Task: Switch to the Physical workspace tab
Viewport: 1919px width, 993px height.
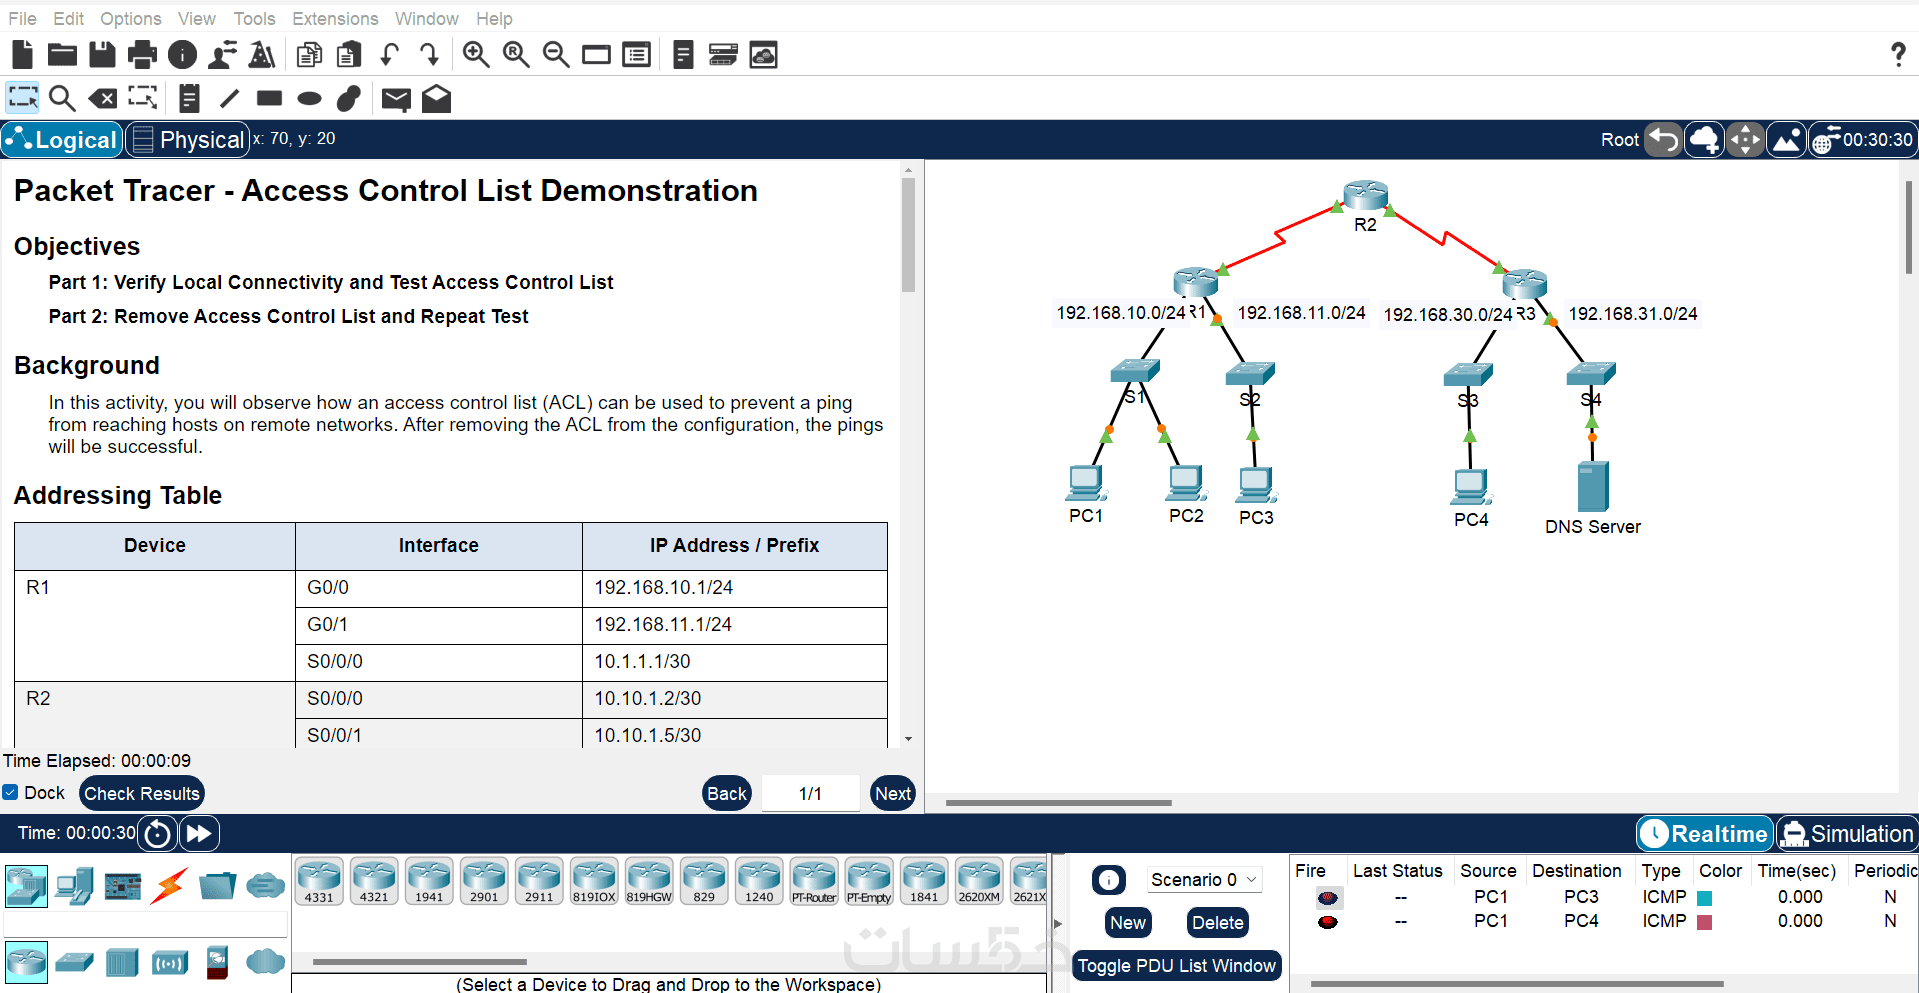Action: [187, 140]
